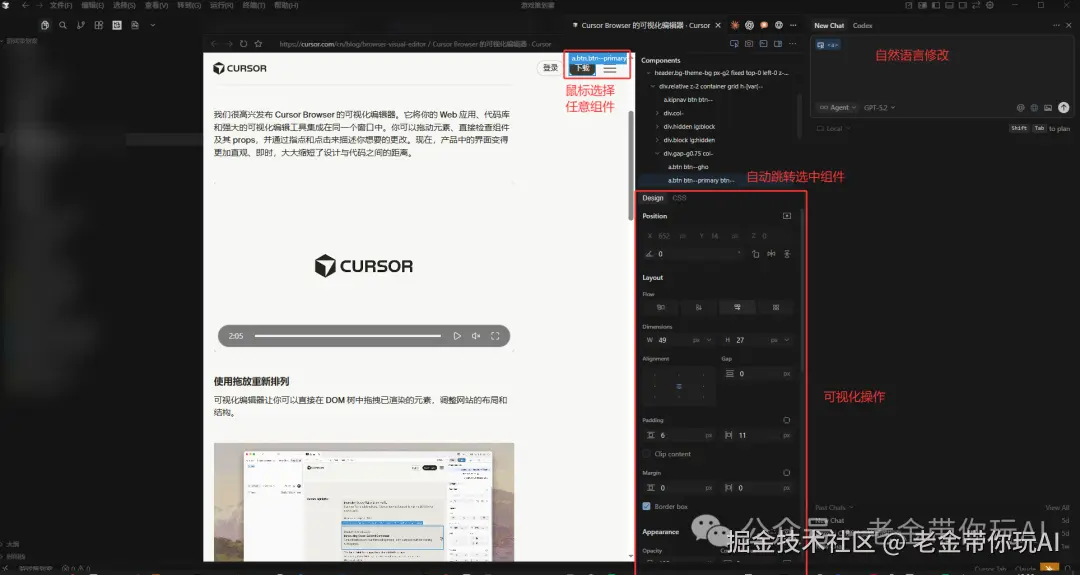Close the Cursor Browser editor tab

[718, 25]
